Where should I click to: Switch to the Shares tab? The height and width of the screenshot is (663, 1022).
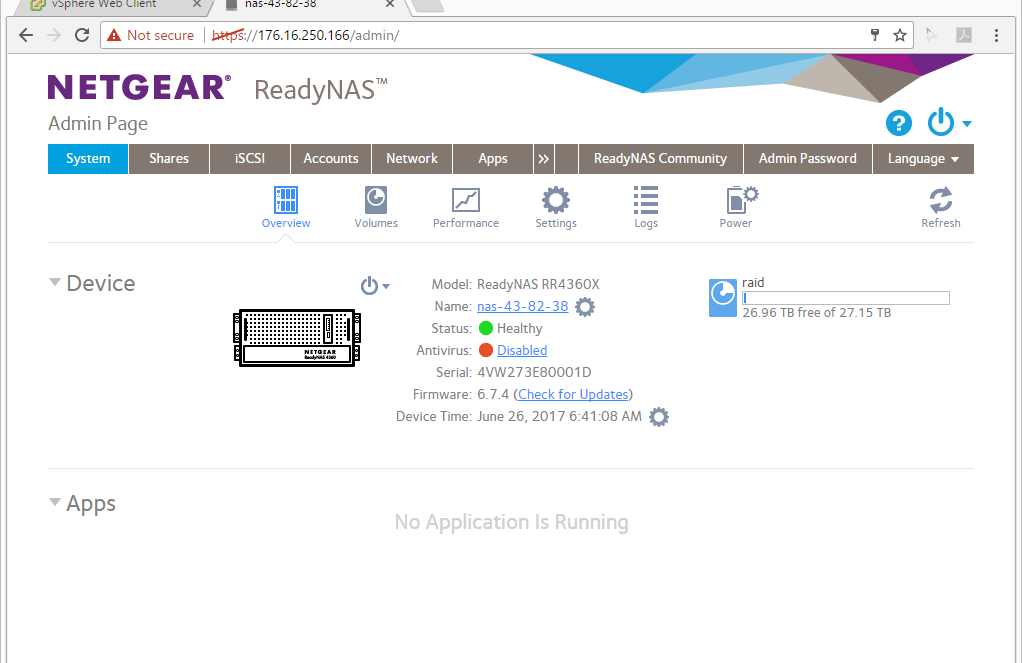point(169,159)
